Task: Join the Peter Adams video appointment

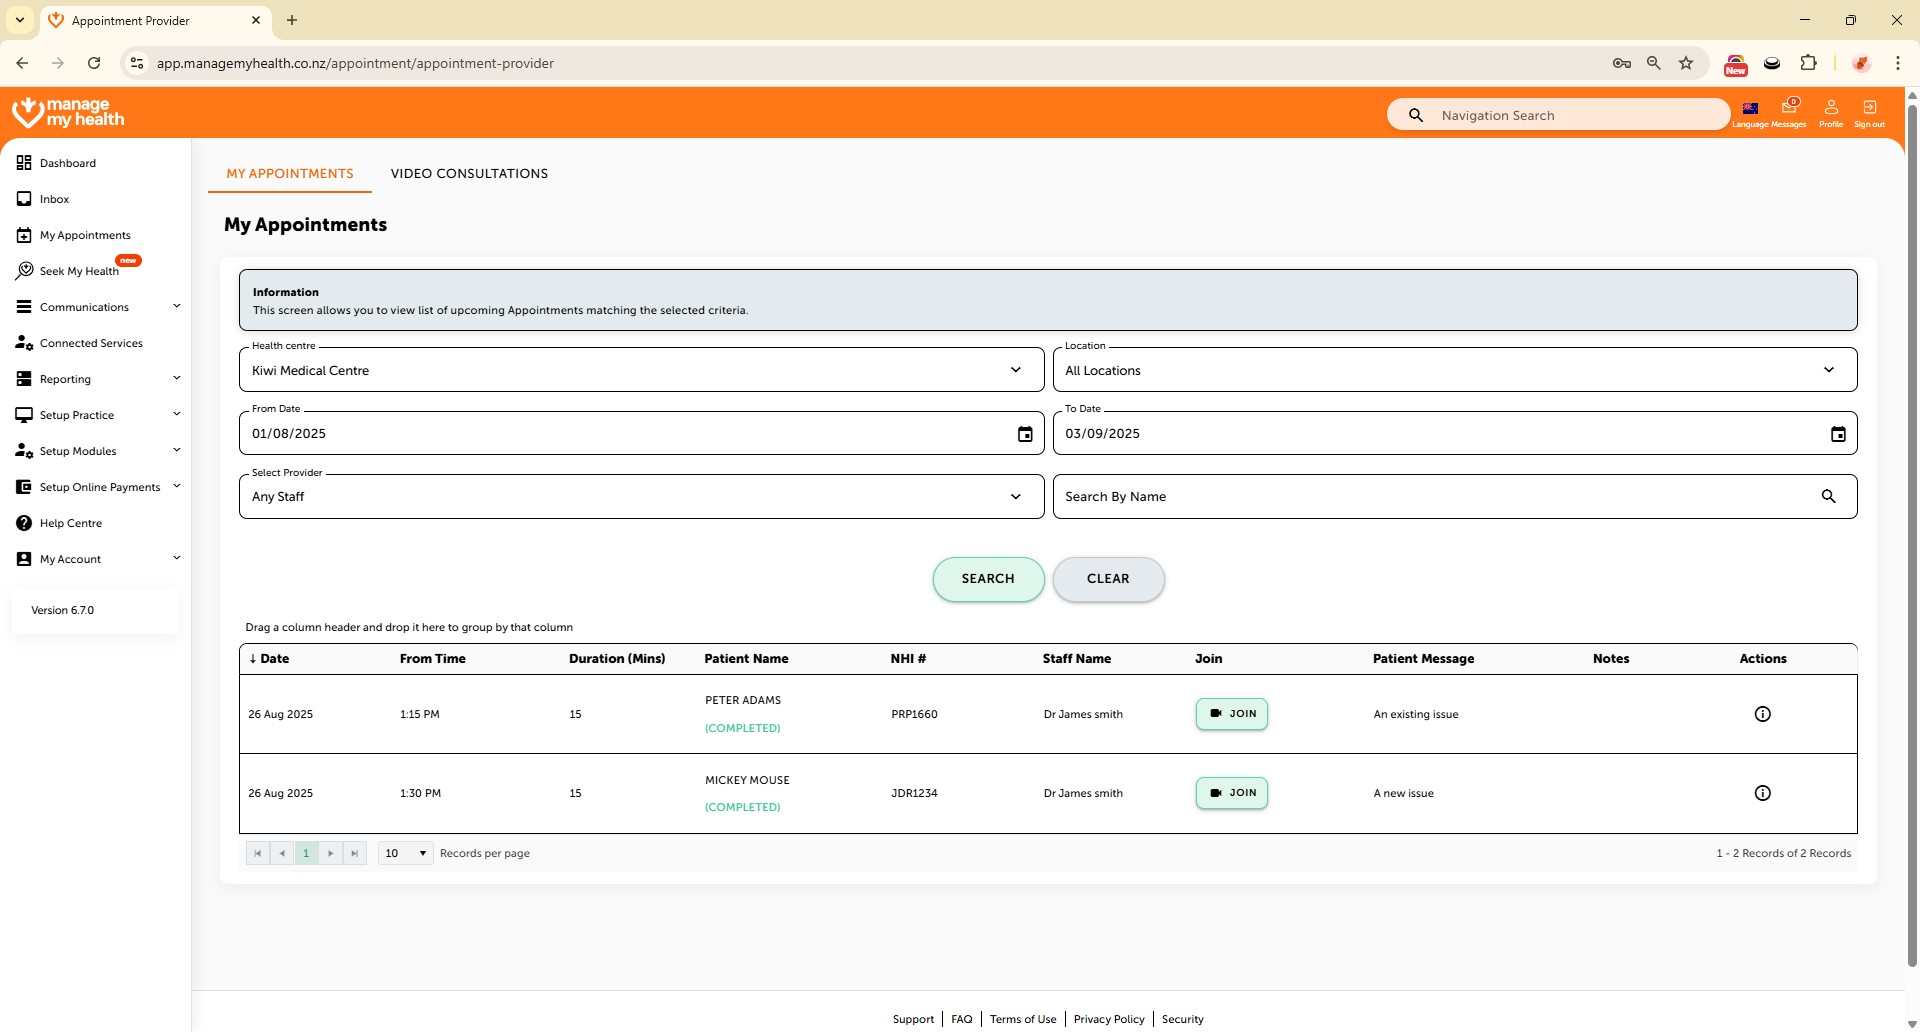Action: (1232, 714)
